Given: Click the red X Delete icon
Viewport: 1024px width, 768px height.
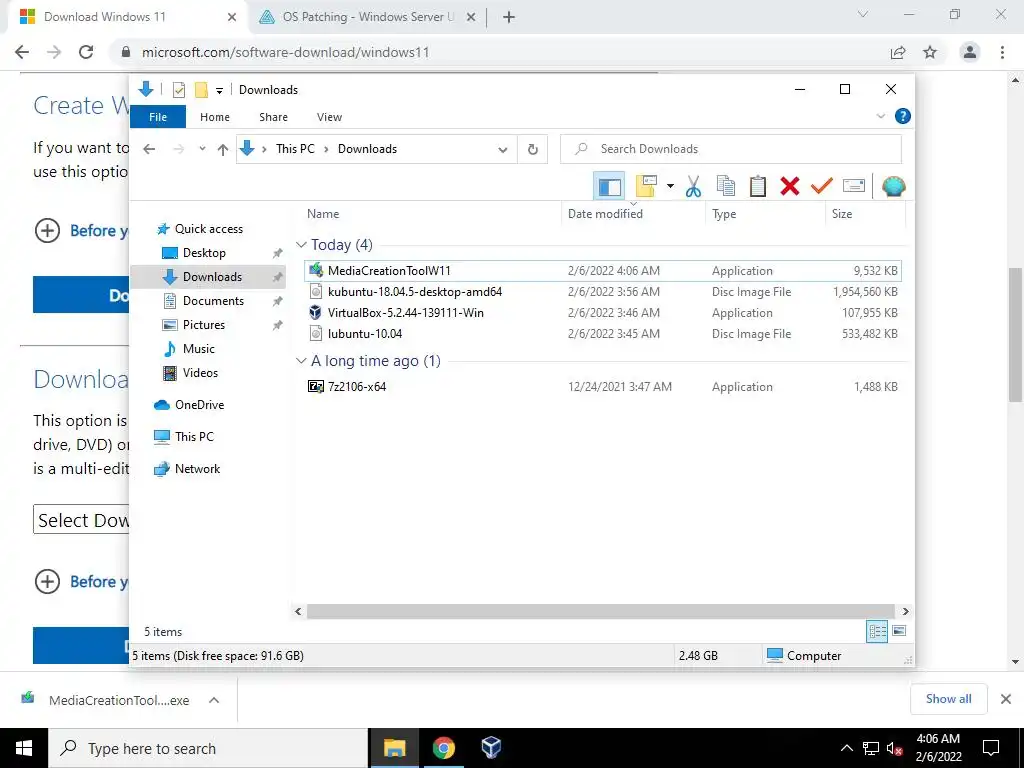Looking at the screenshot, I should tap(790, 187).
